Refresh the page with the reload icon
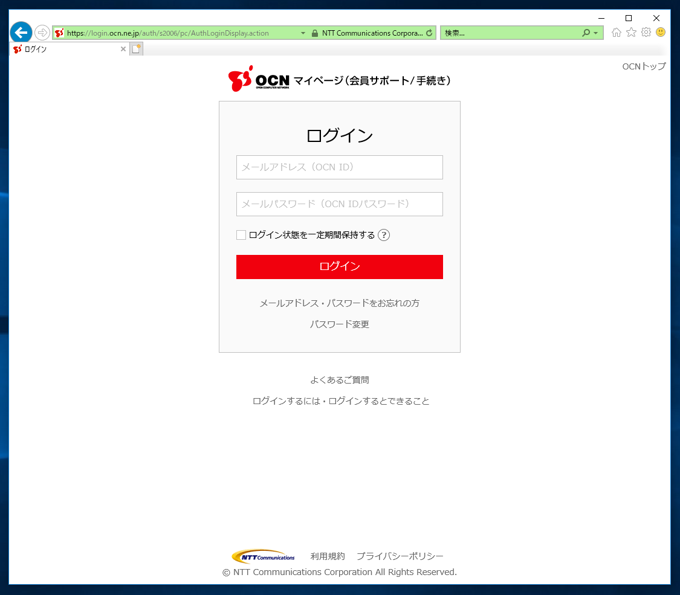Image resolution: width=680 pixels, height=595 pixels. tap(429, 33)
